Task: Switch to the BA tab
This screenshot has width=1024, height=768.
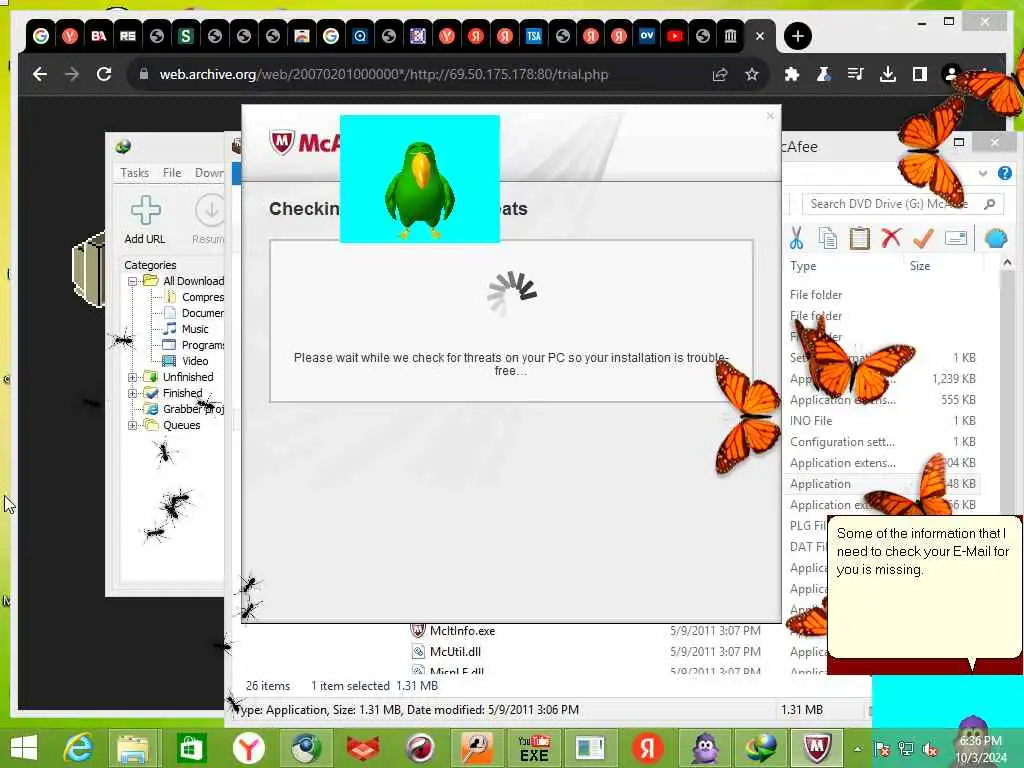Action: click(x=99, y=37)
